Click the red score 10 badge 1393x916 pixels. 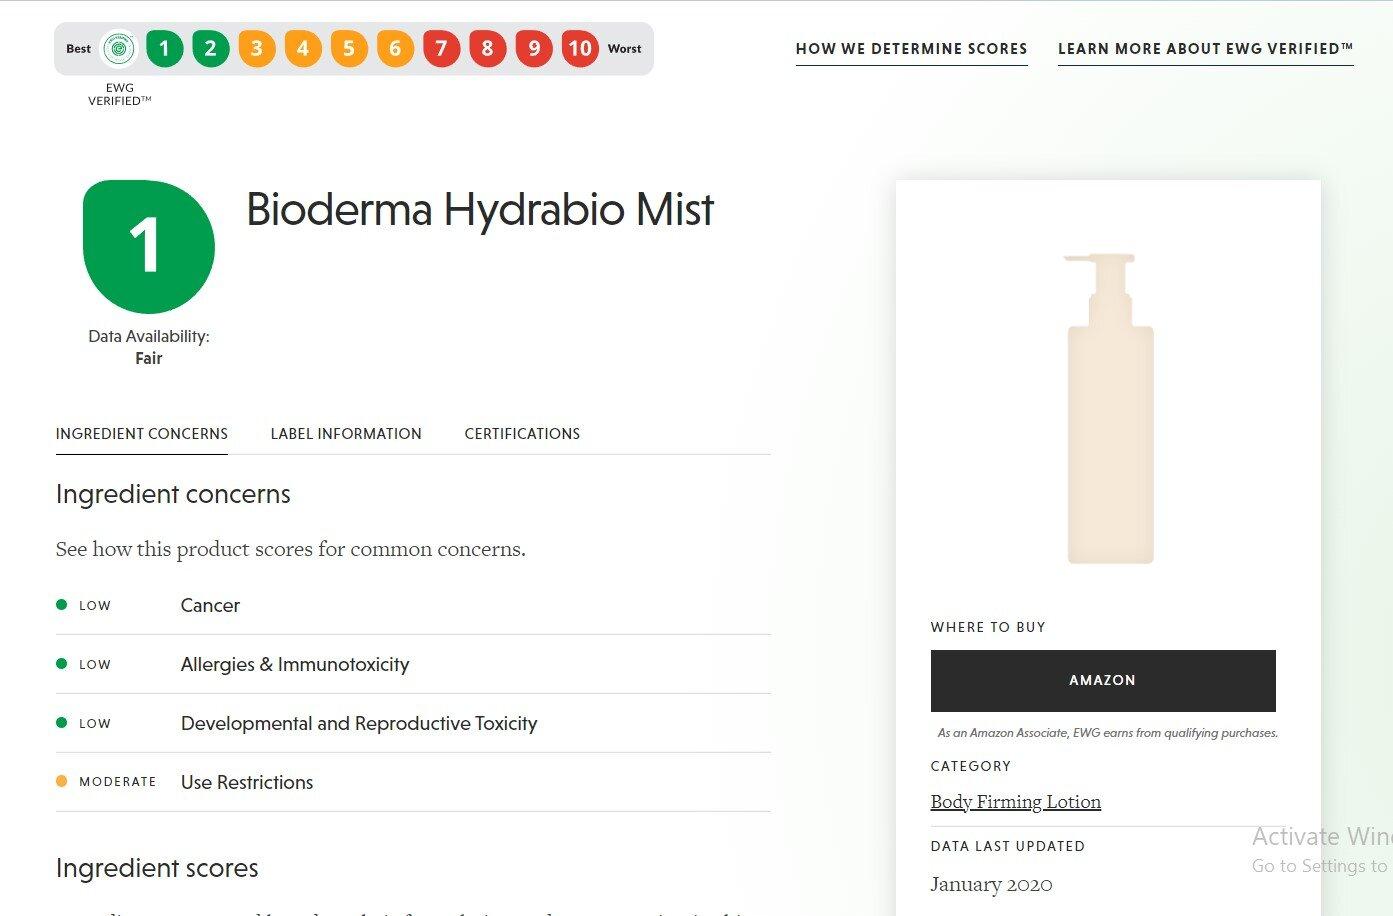pyautogui.click(x=580, y=48)
